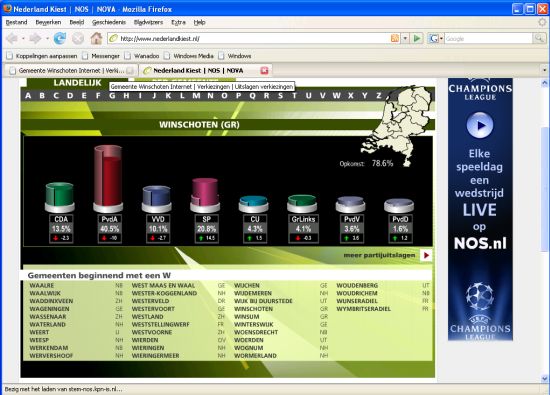550x395 pixels.
Task: Click the scrollbar up arrow
Action: coord(544,83)
